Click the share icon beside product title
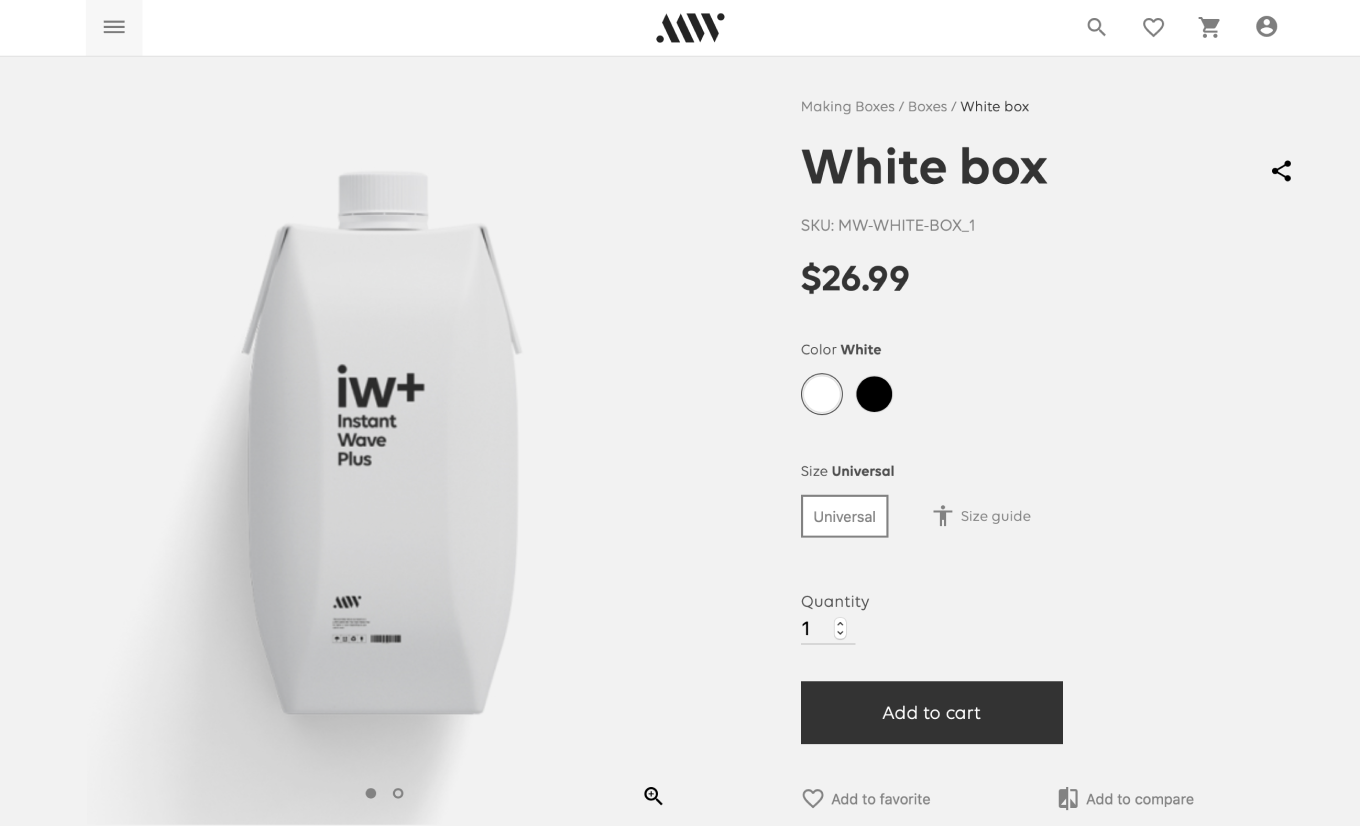The height and width of the screenshot is (826, 1360). pyautogui.click(x=1281, y=171)
